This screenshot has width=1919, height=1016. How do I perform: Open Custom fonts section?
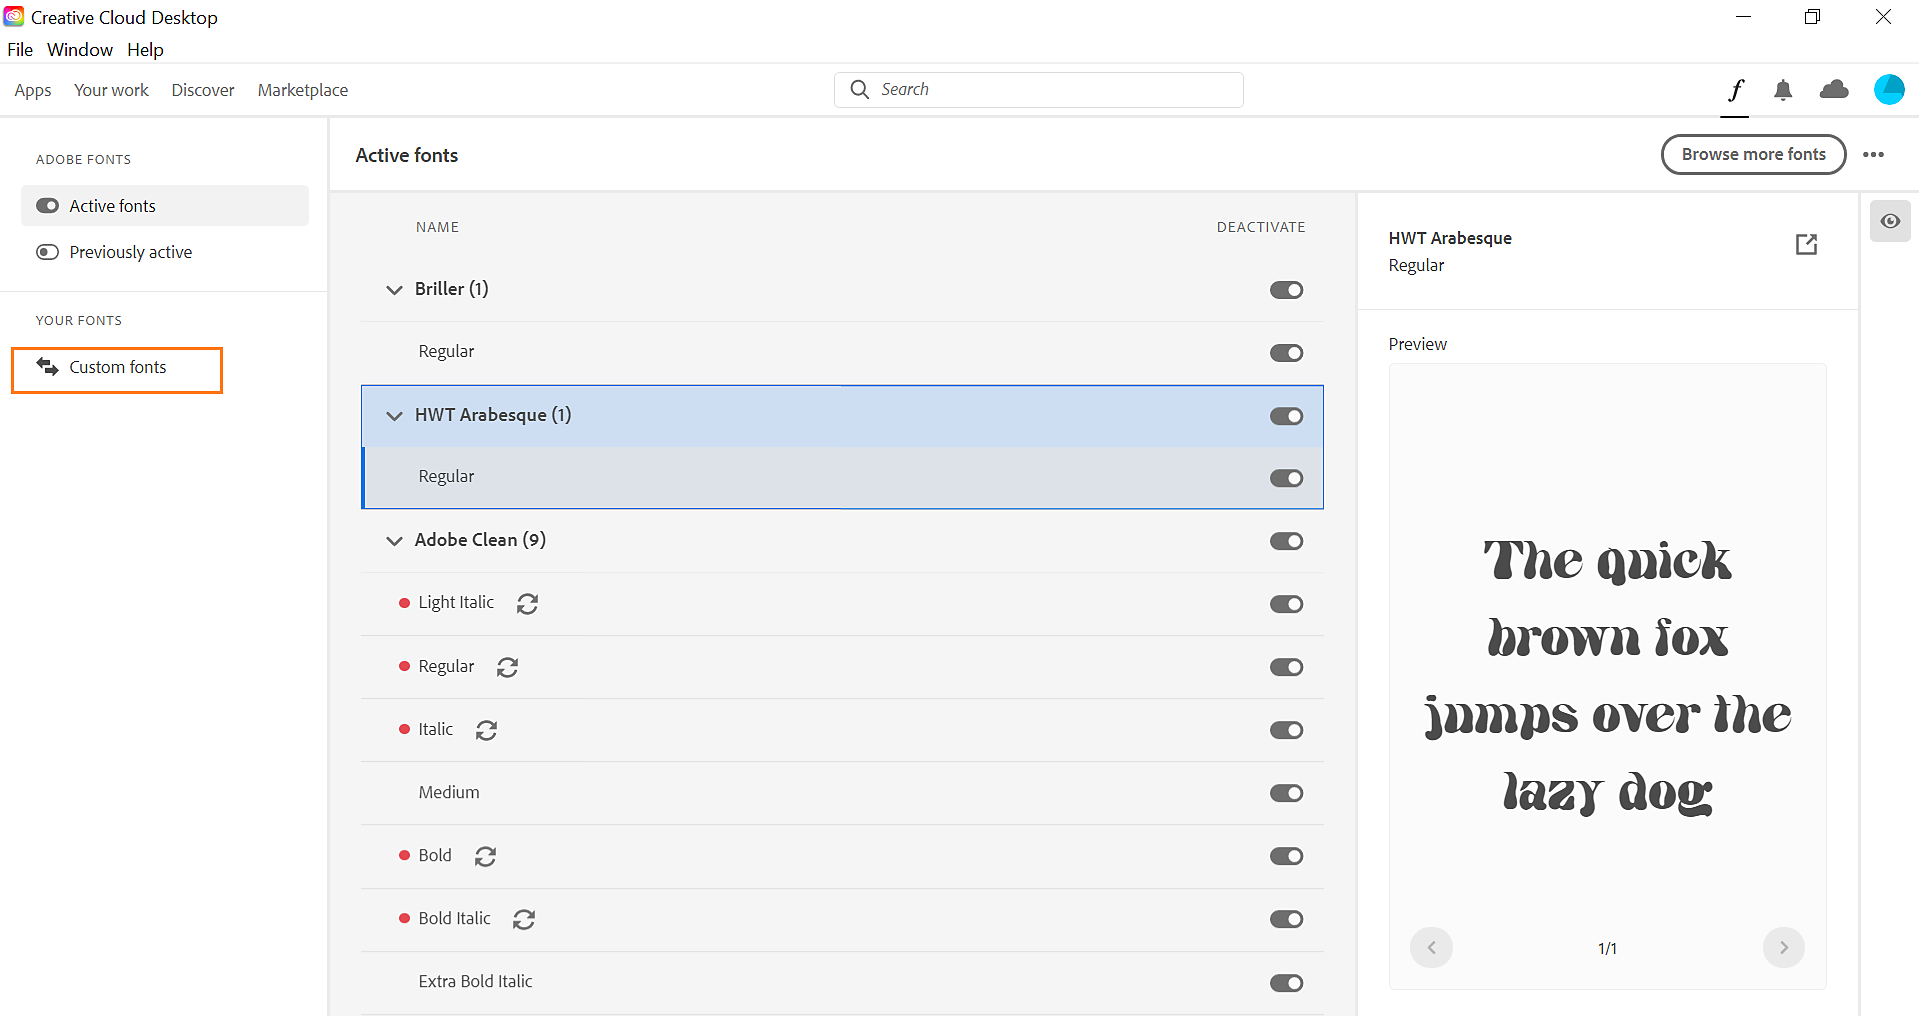117,370
